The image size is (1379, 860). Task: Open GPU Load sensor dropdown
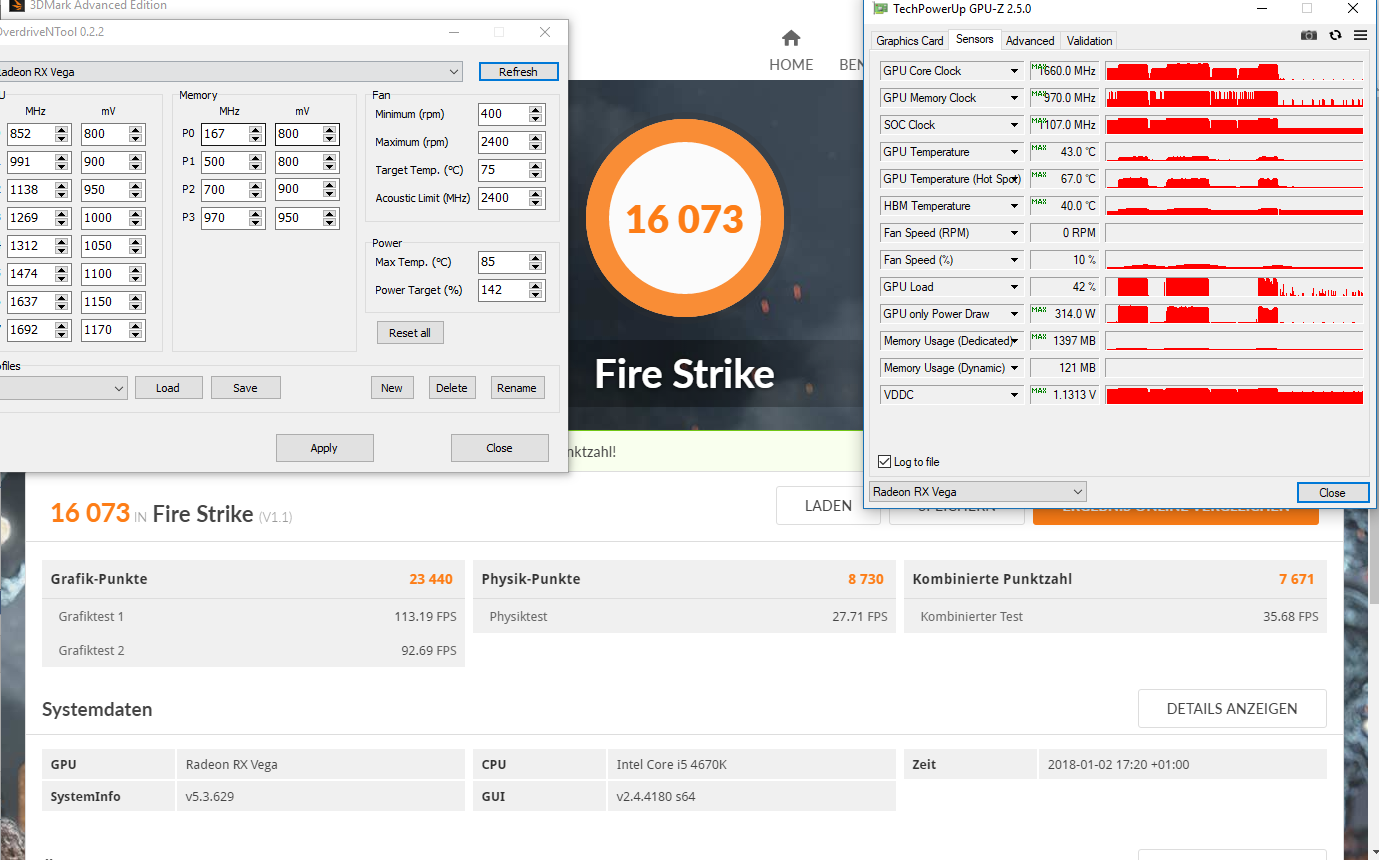1014,287
